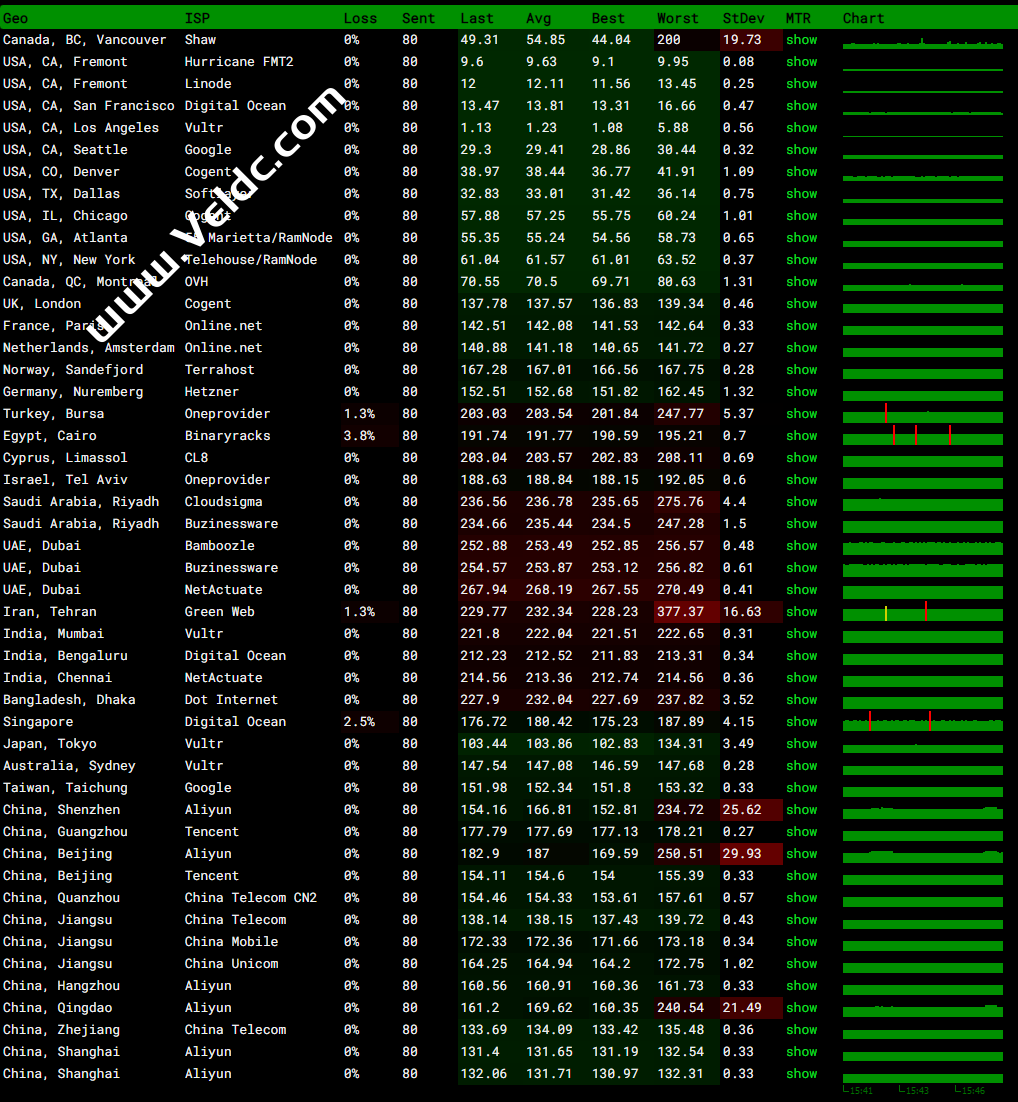
Task: Show MTR for Jiangsu China Mobile
Action: coord(801,942)
